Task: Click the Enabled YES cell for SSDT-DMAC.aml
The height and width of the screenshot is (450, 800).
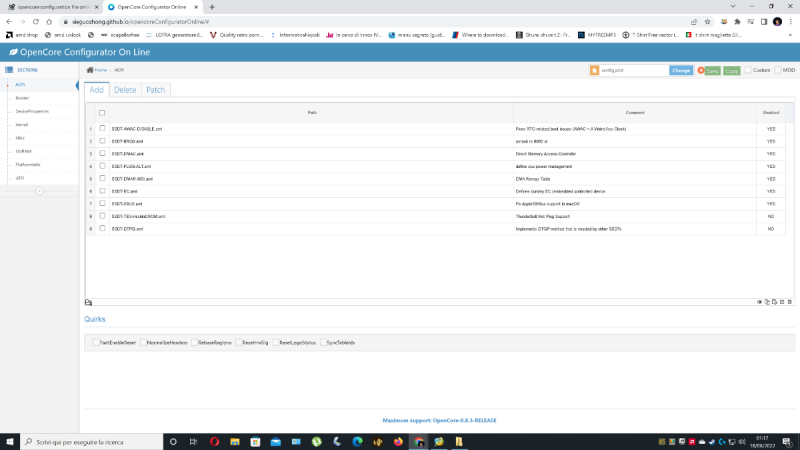Action: click(x=771, y=154)
